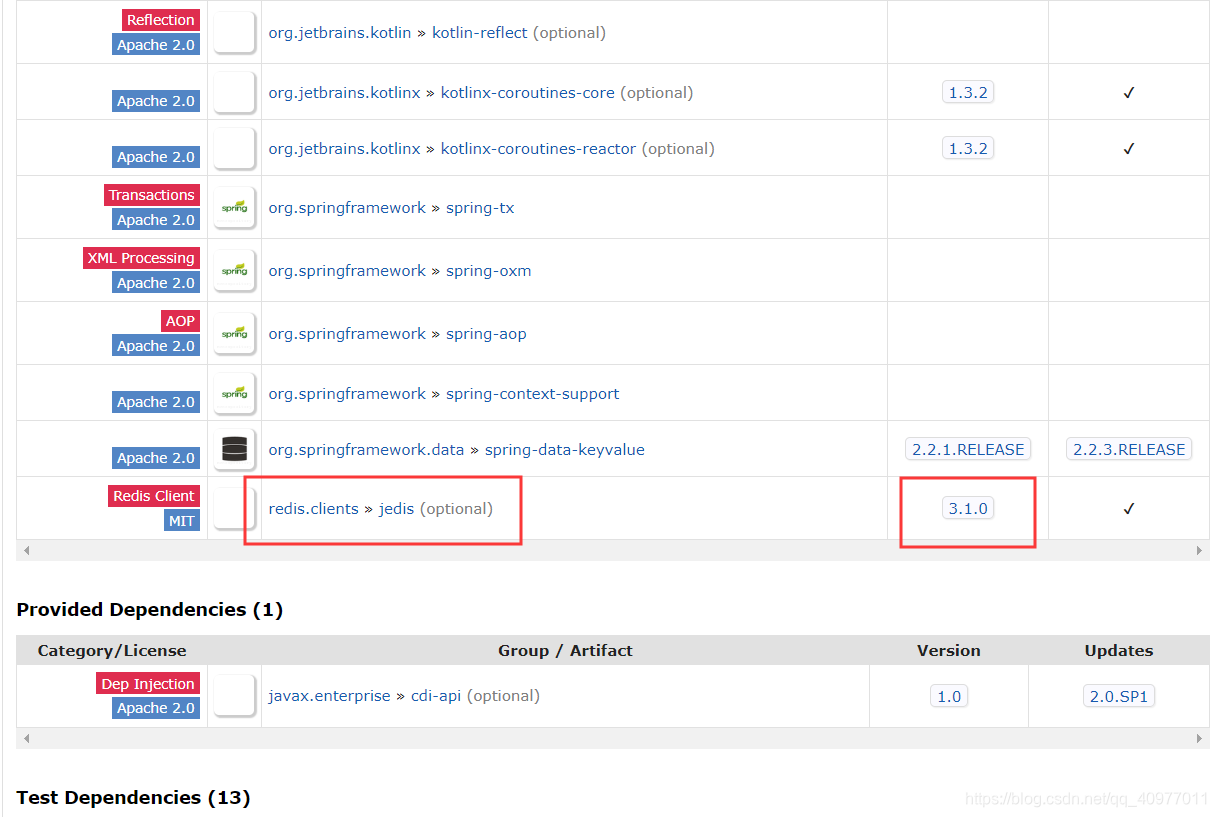Click the right arrow of the upper horizontal scrollbar
Image resolution: width=1216 pixels, height=817 pixels.
tap(1200, 550)
